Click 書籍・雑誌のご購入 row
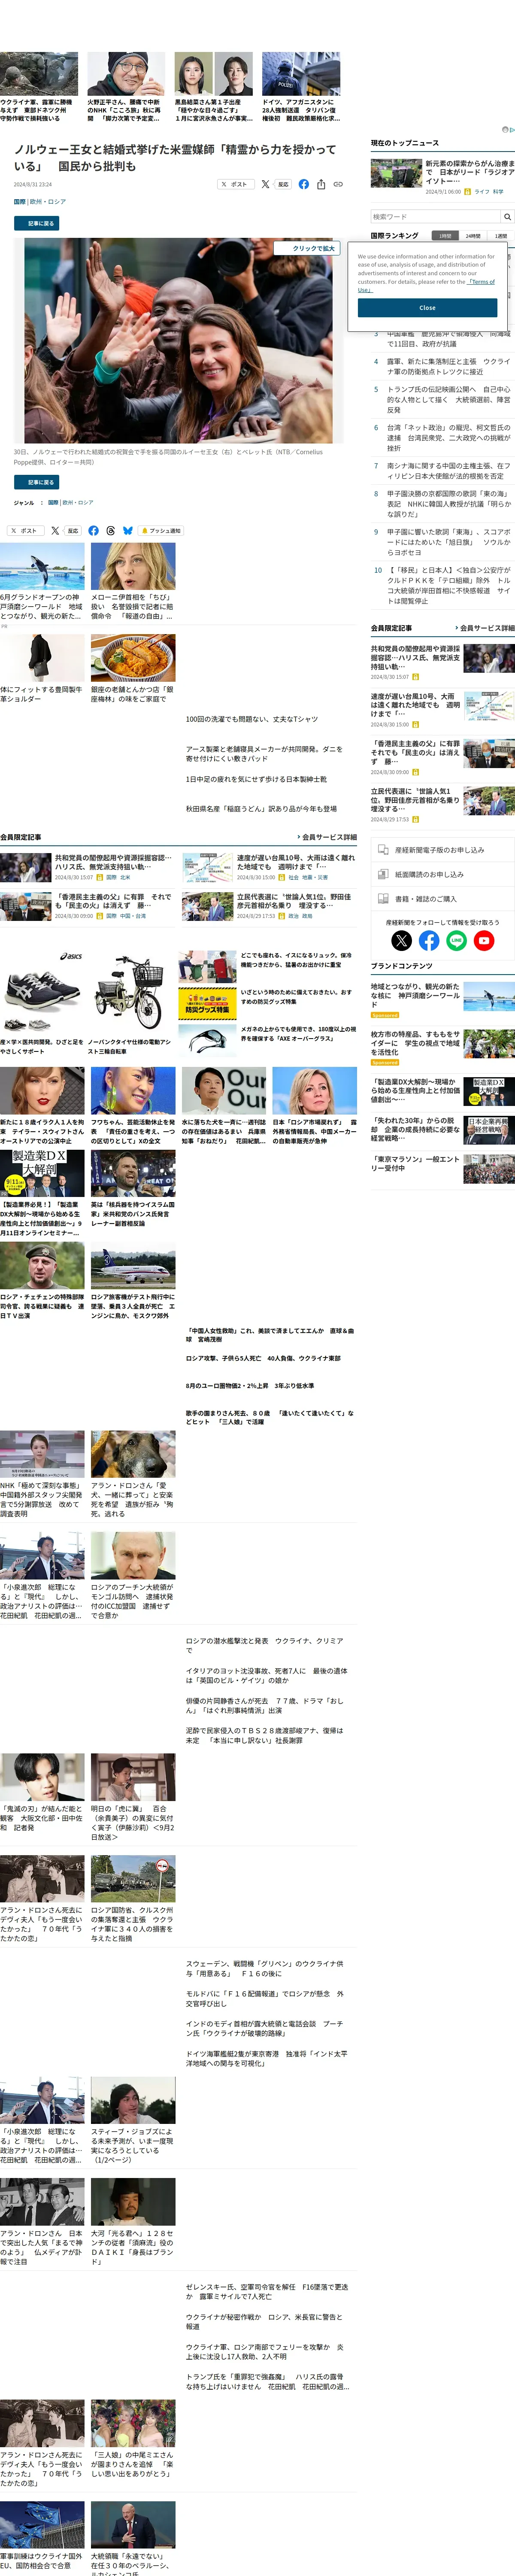515x2576 pixels. (x=442, y=899)
